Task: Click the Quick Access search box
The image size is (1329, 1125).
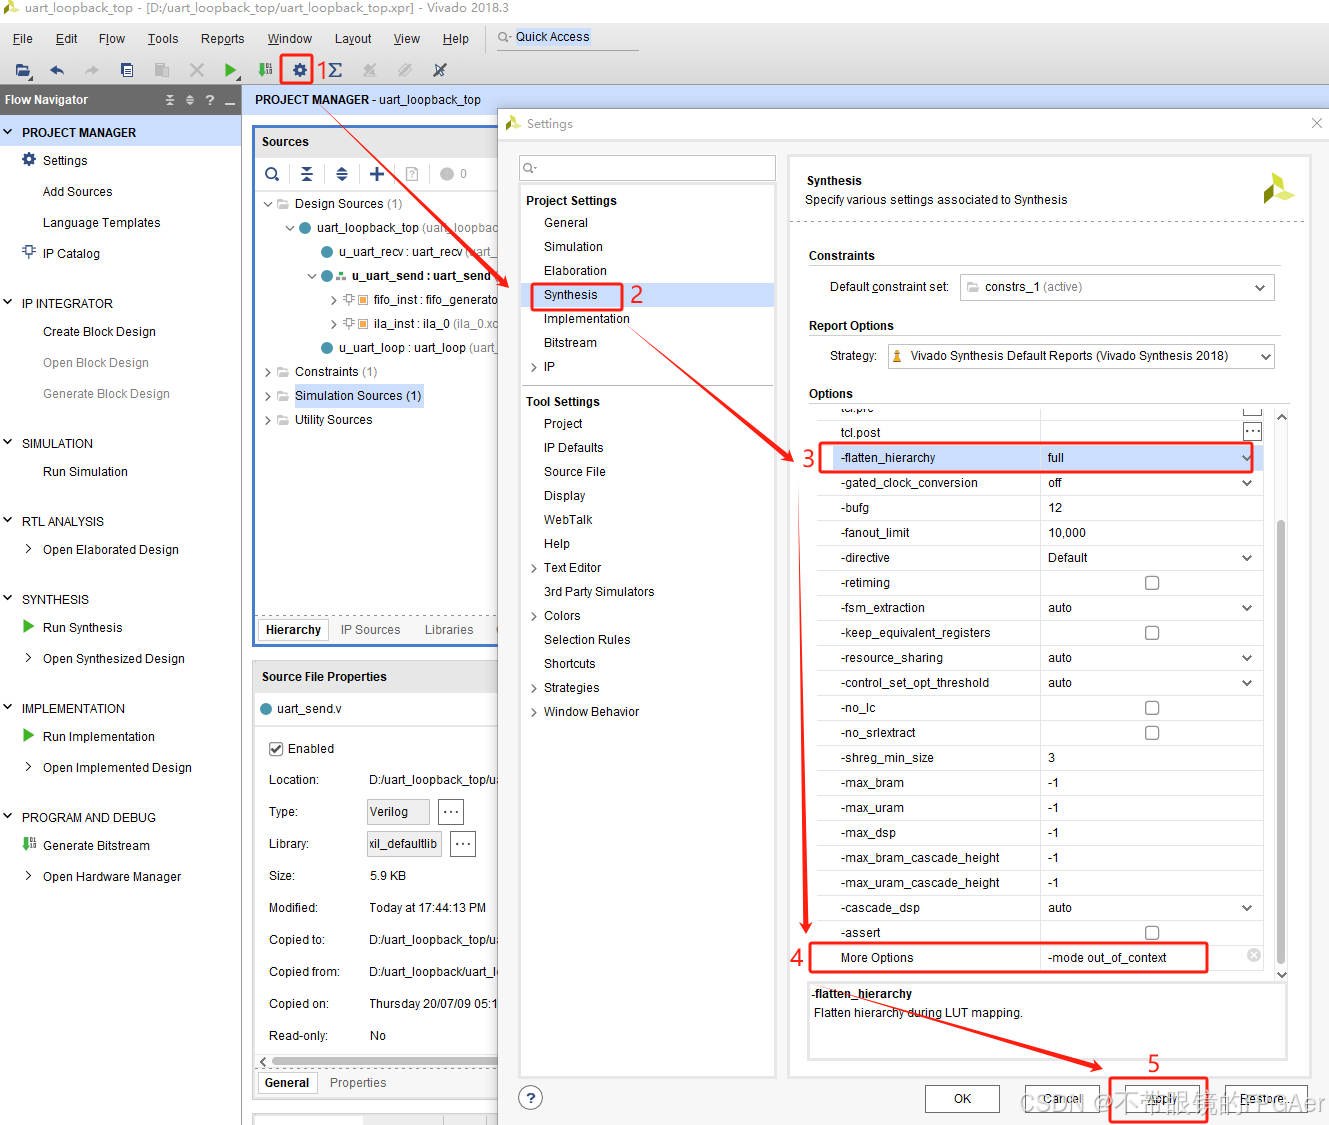Action: point(567,37)
